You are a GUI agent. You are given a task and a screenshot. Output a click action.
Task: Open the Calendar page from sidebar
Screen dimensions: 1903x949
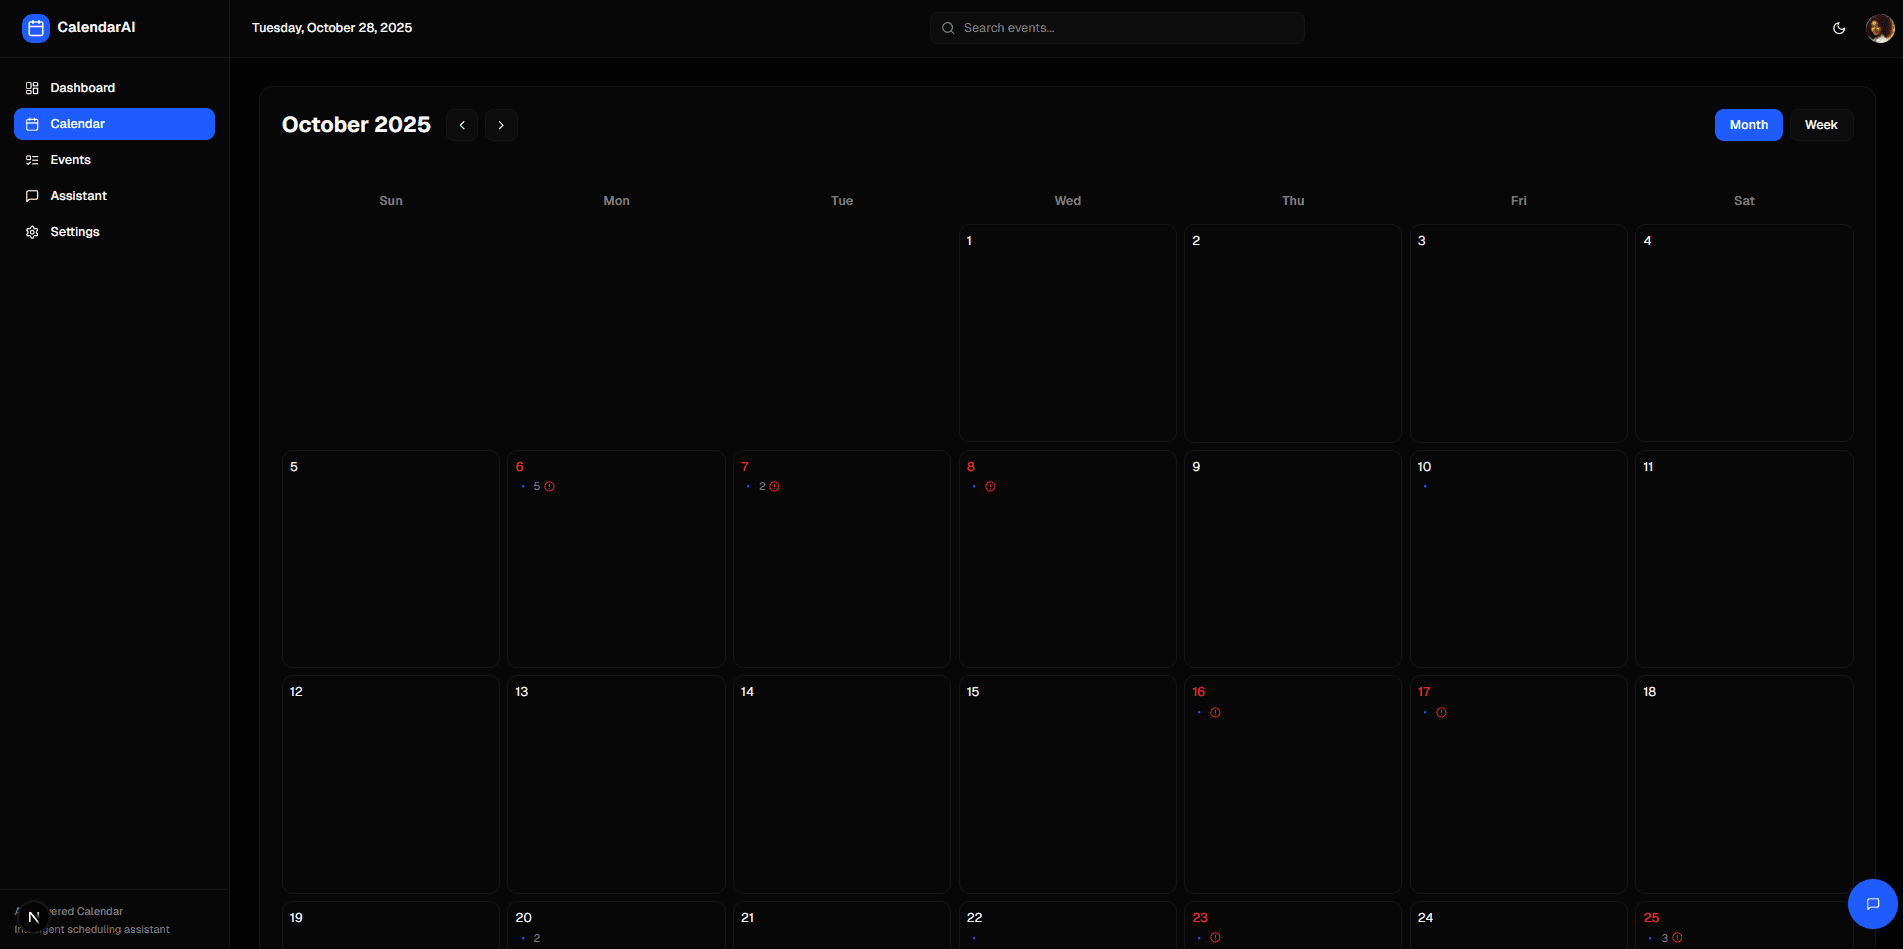(x=77, y=123)
